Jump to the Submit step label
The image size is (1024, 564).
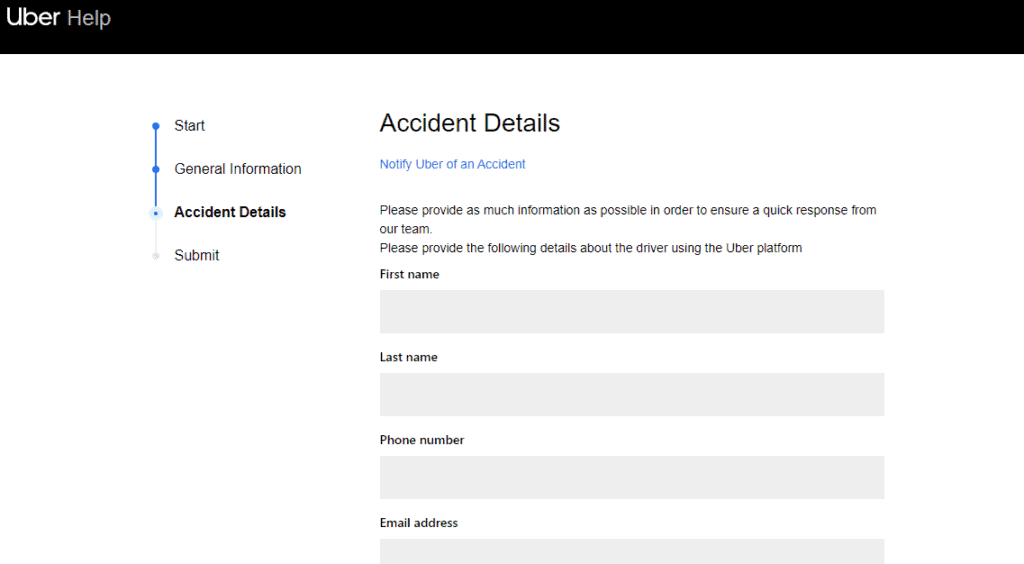click(196, 255)
